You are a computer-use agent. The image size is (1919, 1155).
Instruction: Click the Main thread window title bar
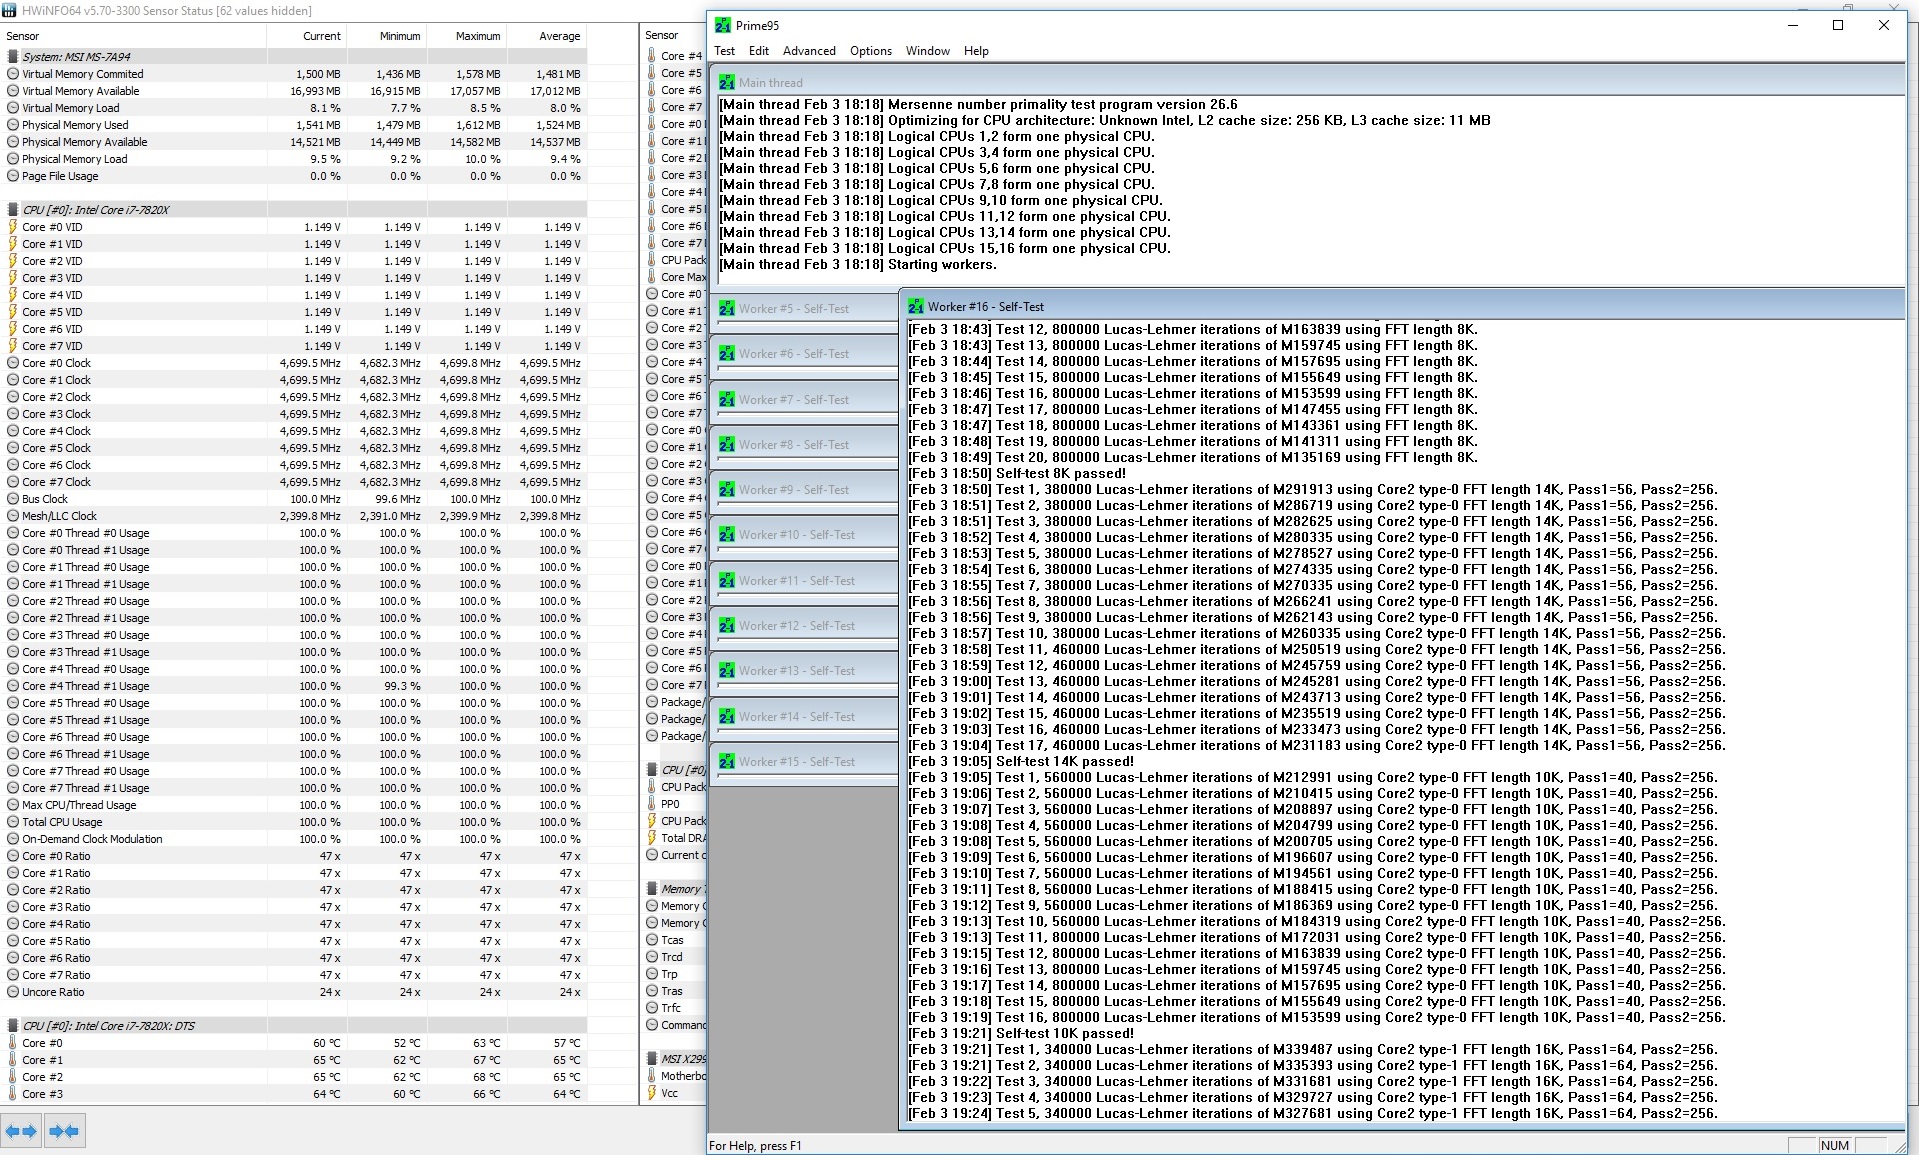(1308, 82)
